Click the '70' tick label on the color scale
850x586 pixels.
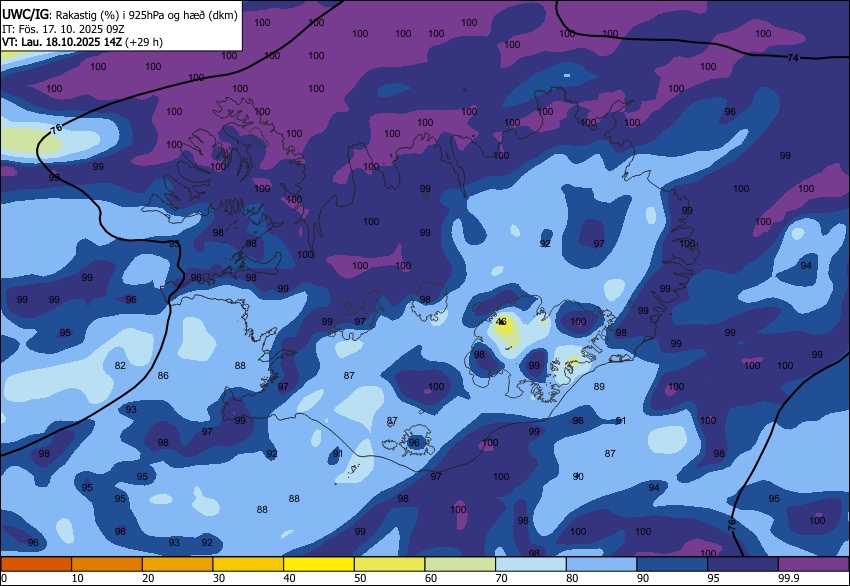point(501,578)
